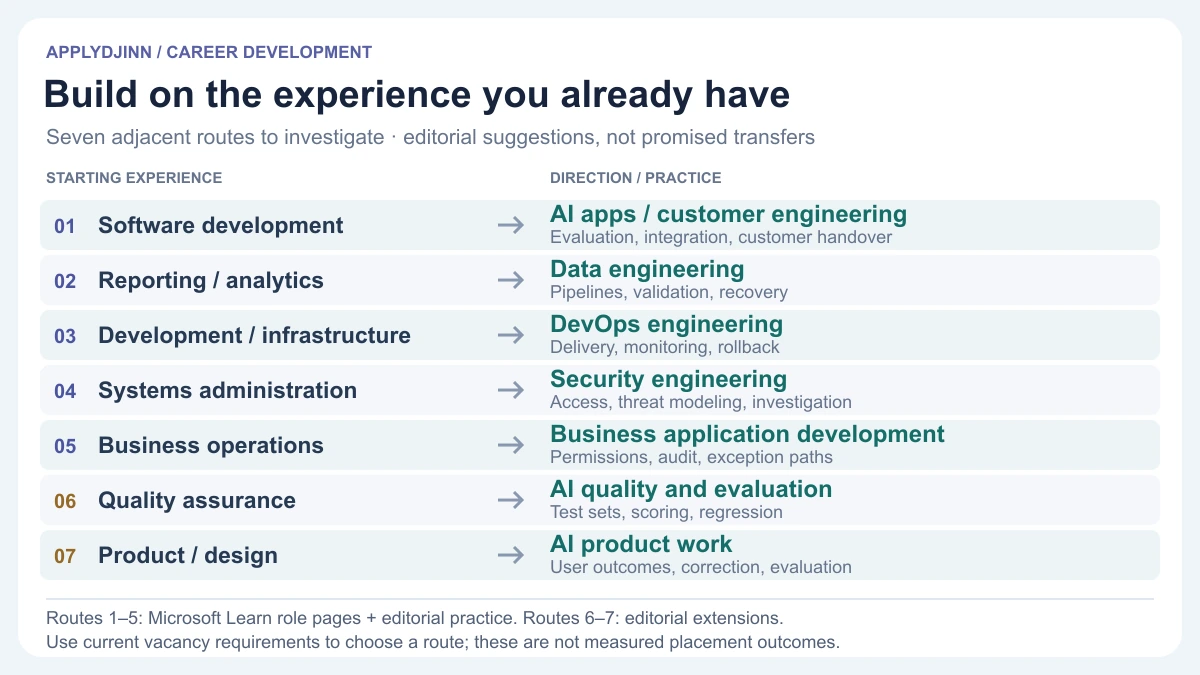The image size is (1200, 675).
Task: Select the 'Development / infrastructure' label
Action: click(x=254, y=336)
